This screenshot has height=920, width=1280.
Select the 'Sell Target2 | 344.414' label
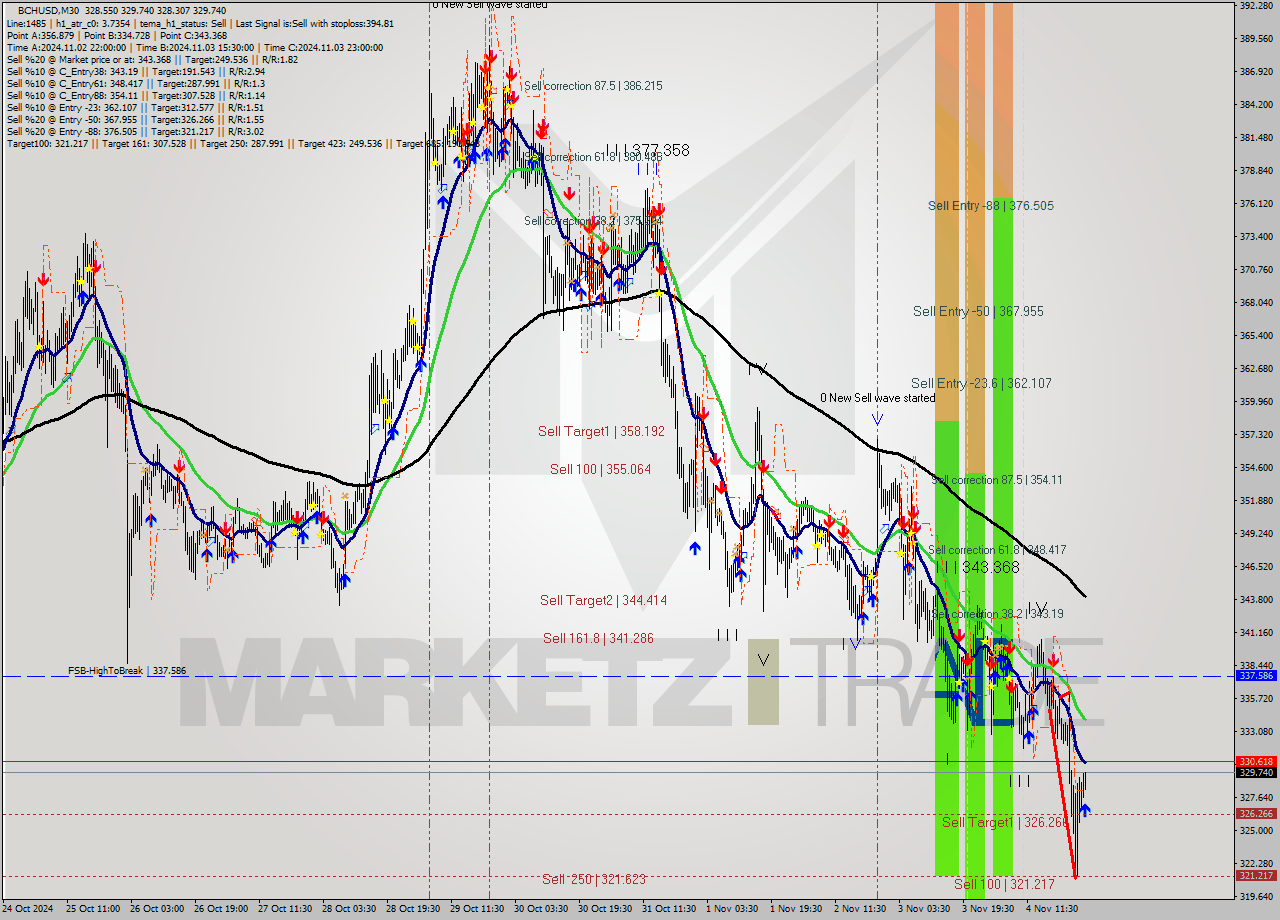pyautogui.click(x=603, y=600)
